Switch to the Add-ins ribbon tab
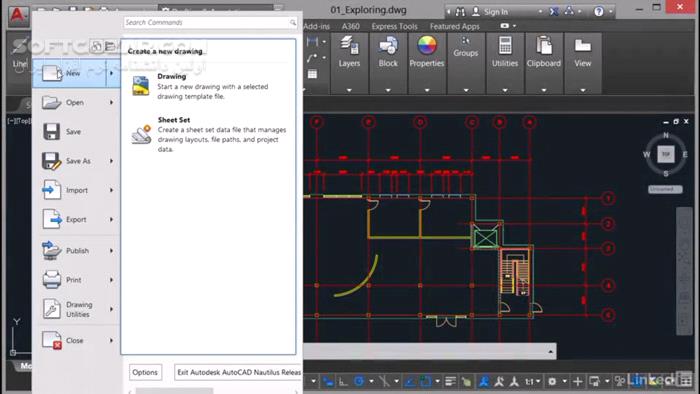The image size is (700, 394). point(317,26)
